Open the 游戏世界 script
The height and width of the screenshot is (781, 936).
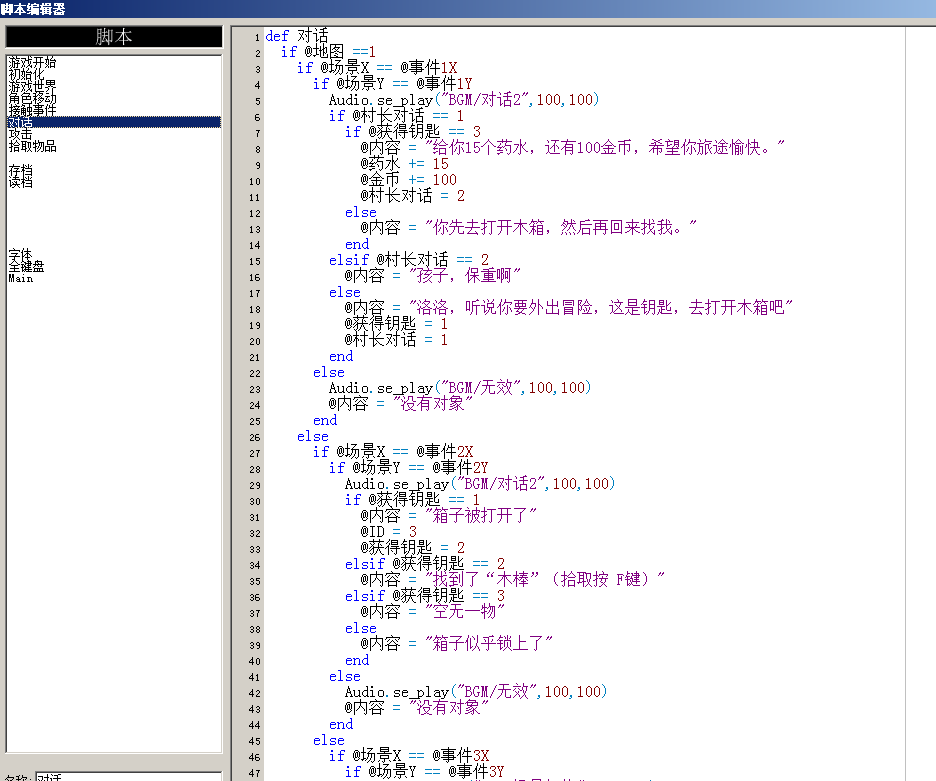(32, 86)
